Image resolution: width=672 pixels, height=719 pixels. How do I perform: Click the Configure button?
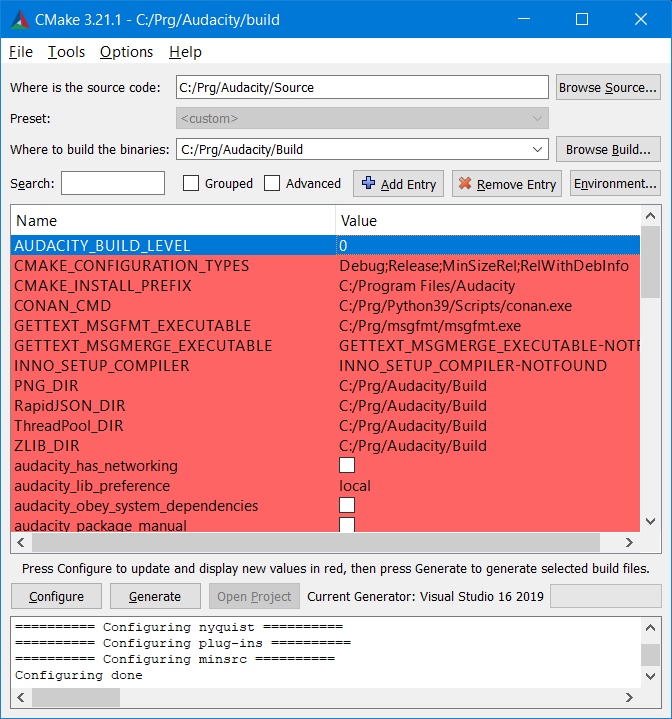point(56,596)
